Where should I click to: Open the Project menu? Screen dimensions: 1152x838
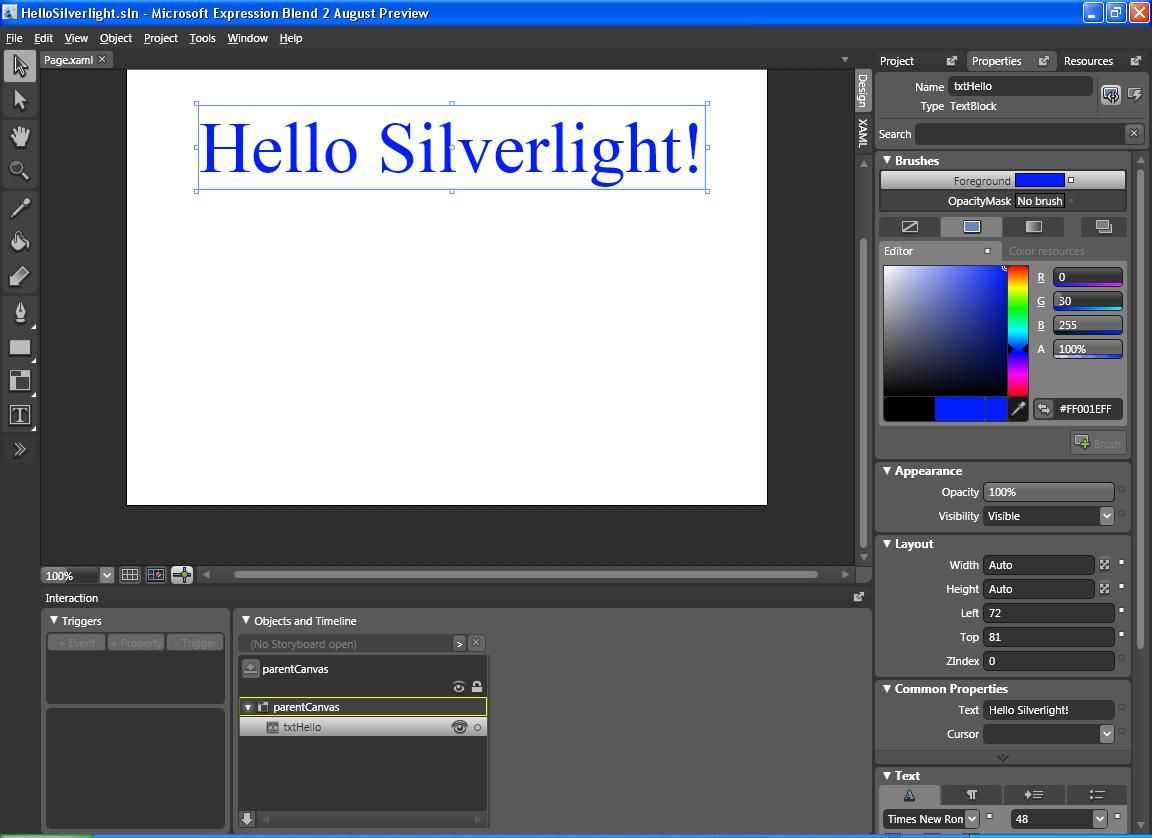pos(161,38)
